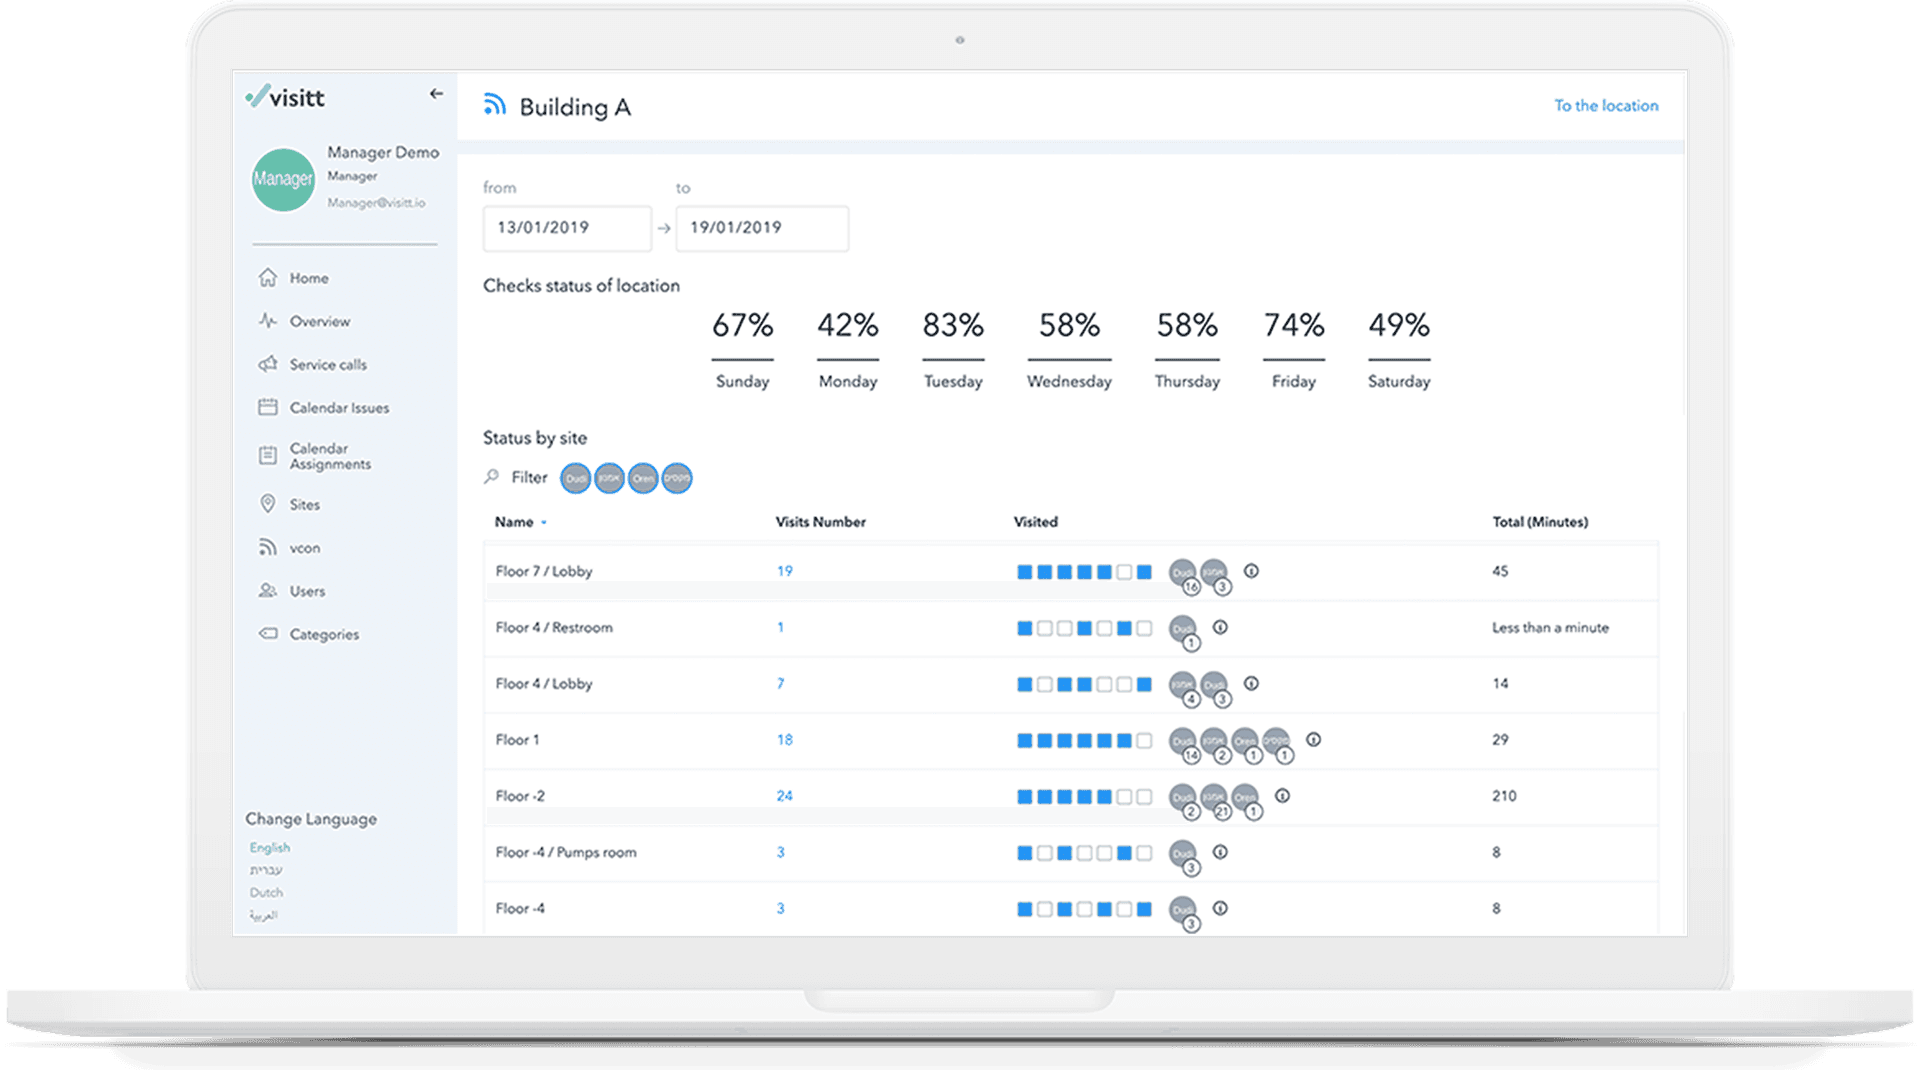The width and height of the screenshot is (1920, 1070).
Task: Select Friday 74% check status
Action: [x=1294, y=349]
